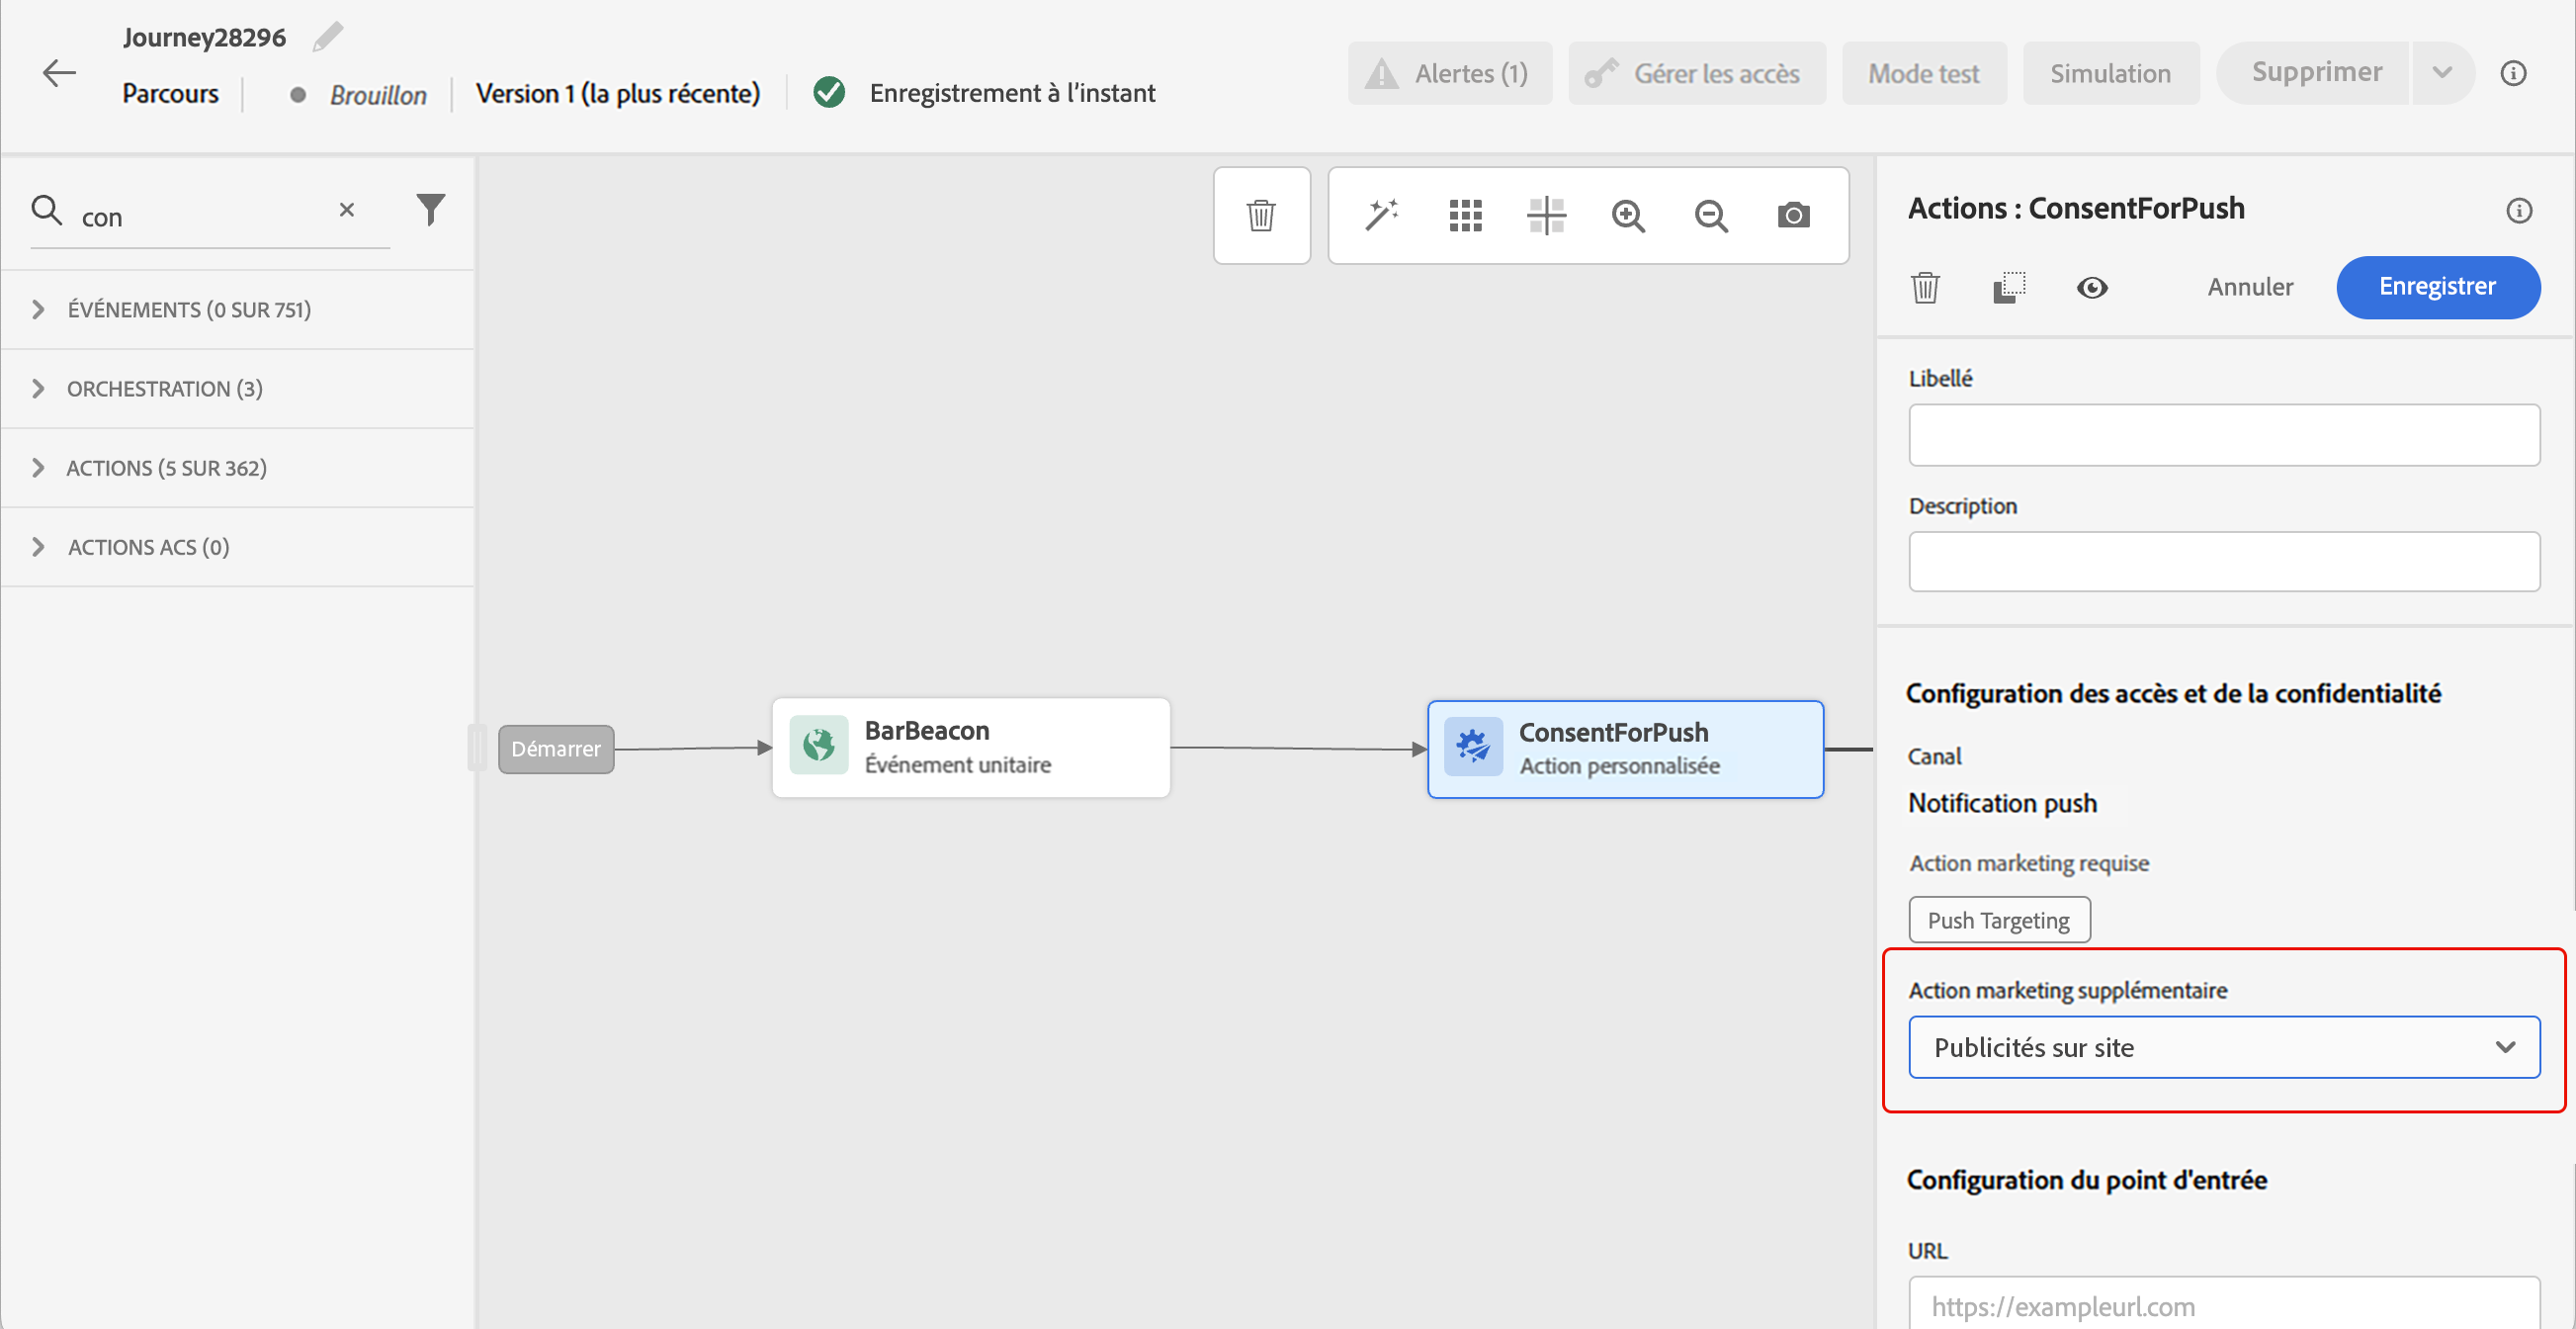Toggle read-only eye icon in Actions panel

click(x=2092, y=288)
